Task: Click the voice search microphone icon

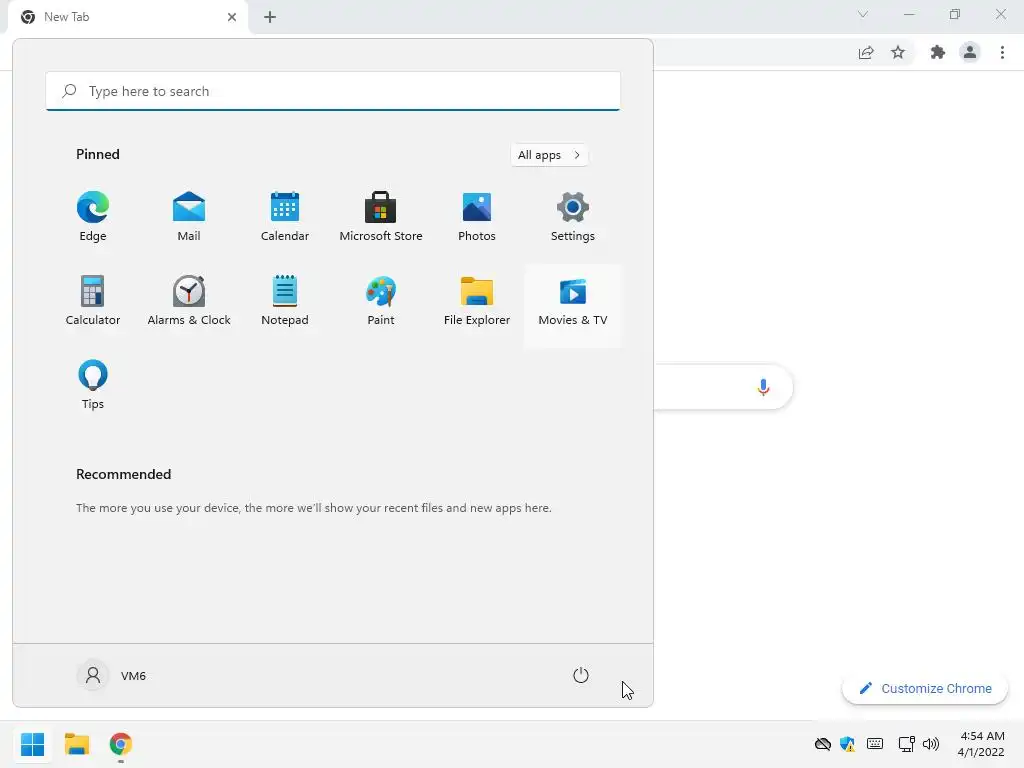Action: coord(763,387)
